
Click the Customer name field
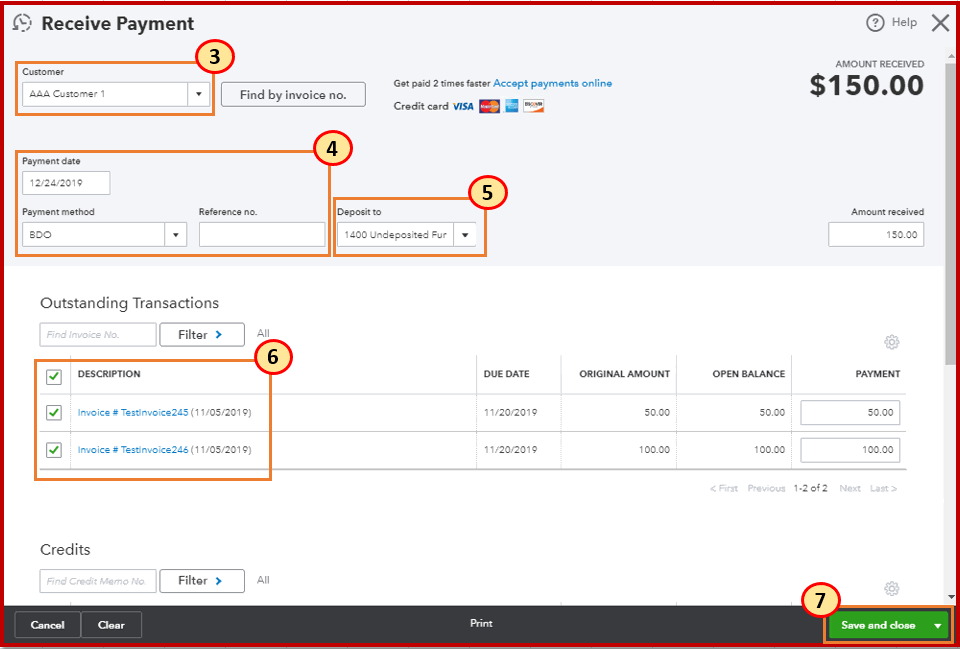tap(105, 94)
